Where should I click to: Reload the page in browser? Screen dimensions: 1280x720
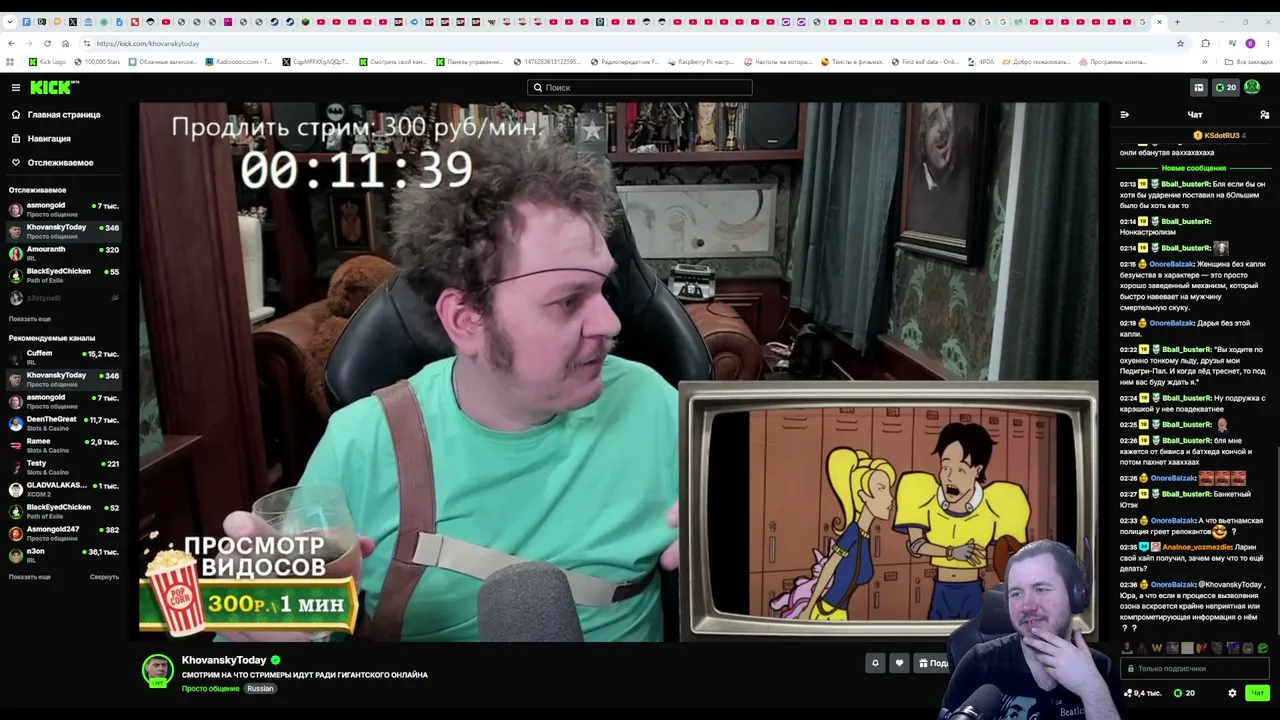coord(47,43)
